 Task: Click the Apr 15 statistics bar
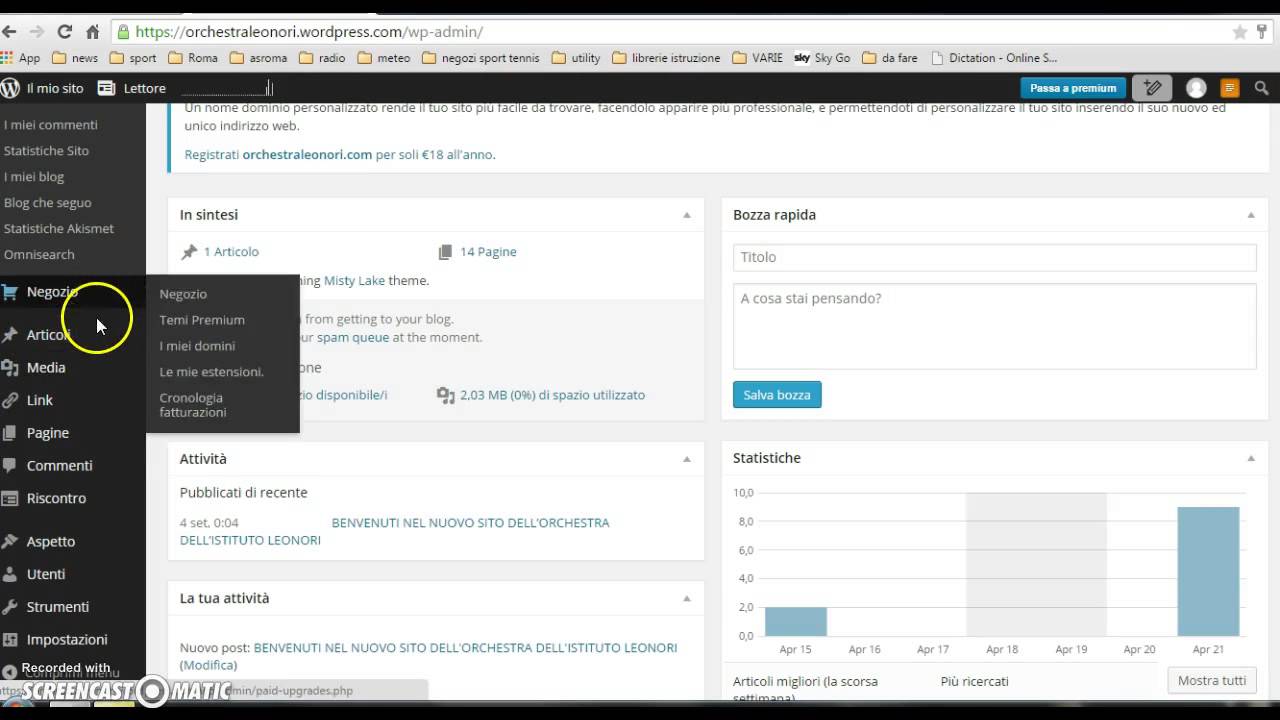(x=796, y=621)
